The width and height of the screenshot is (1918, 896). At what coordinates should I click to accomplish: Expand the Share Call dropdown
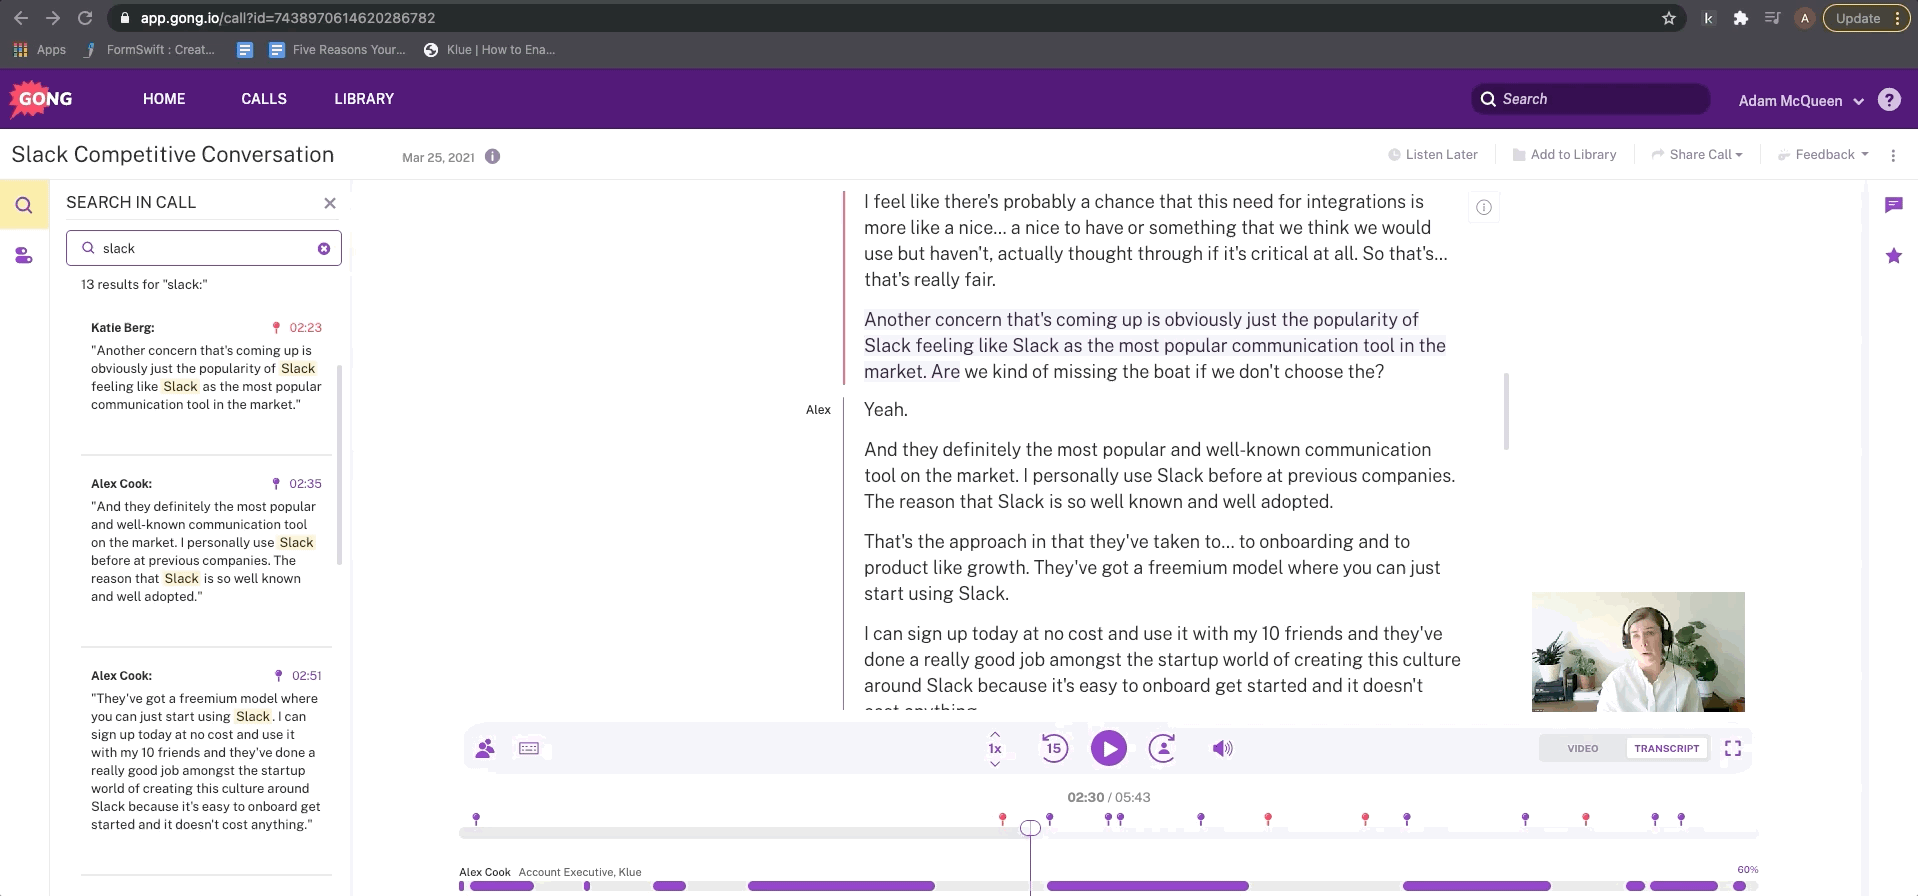(x=1697, y=155)
